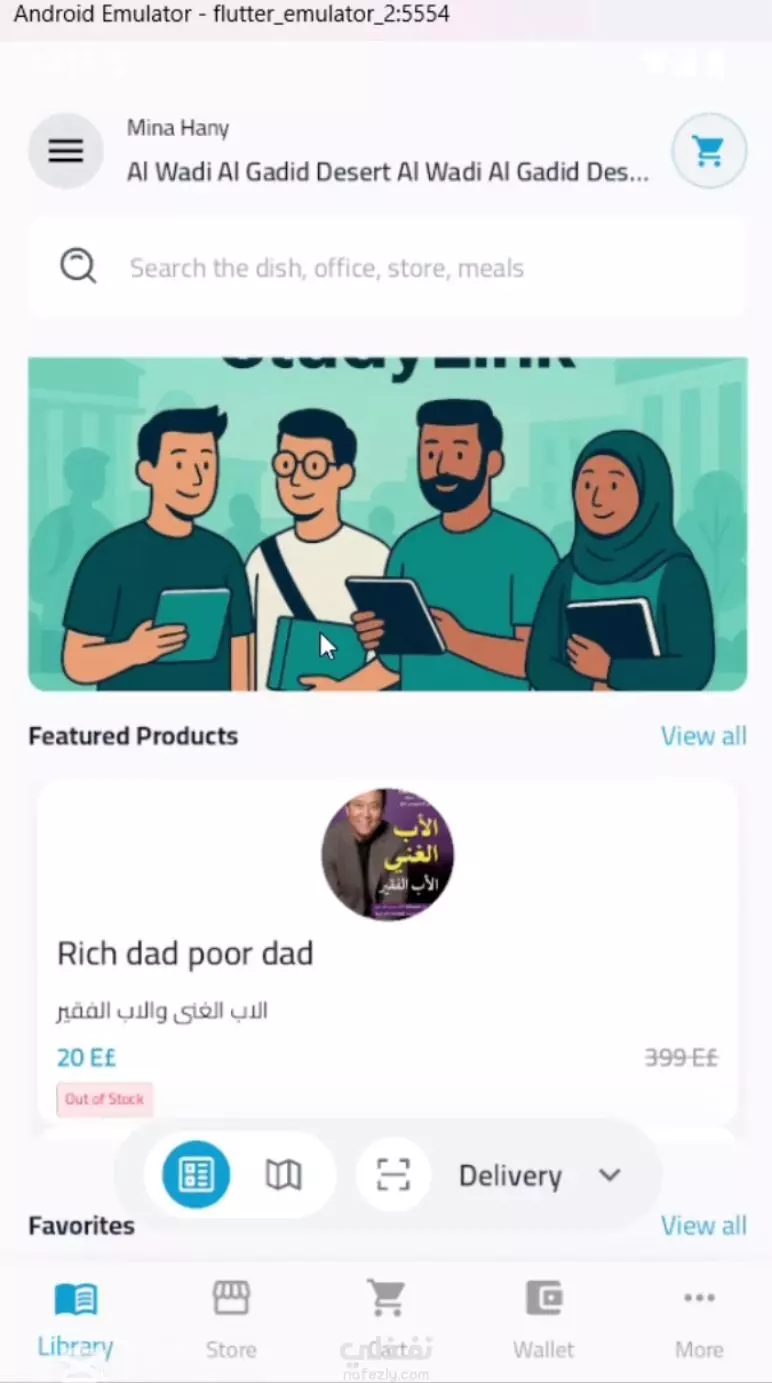View all Featured Products
772x1383 pixels.
[x=704, y=736]
